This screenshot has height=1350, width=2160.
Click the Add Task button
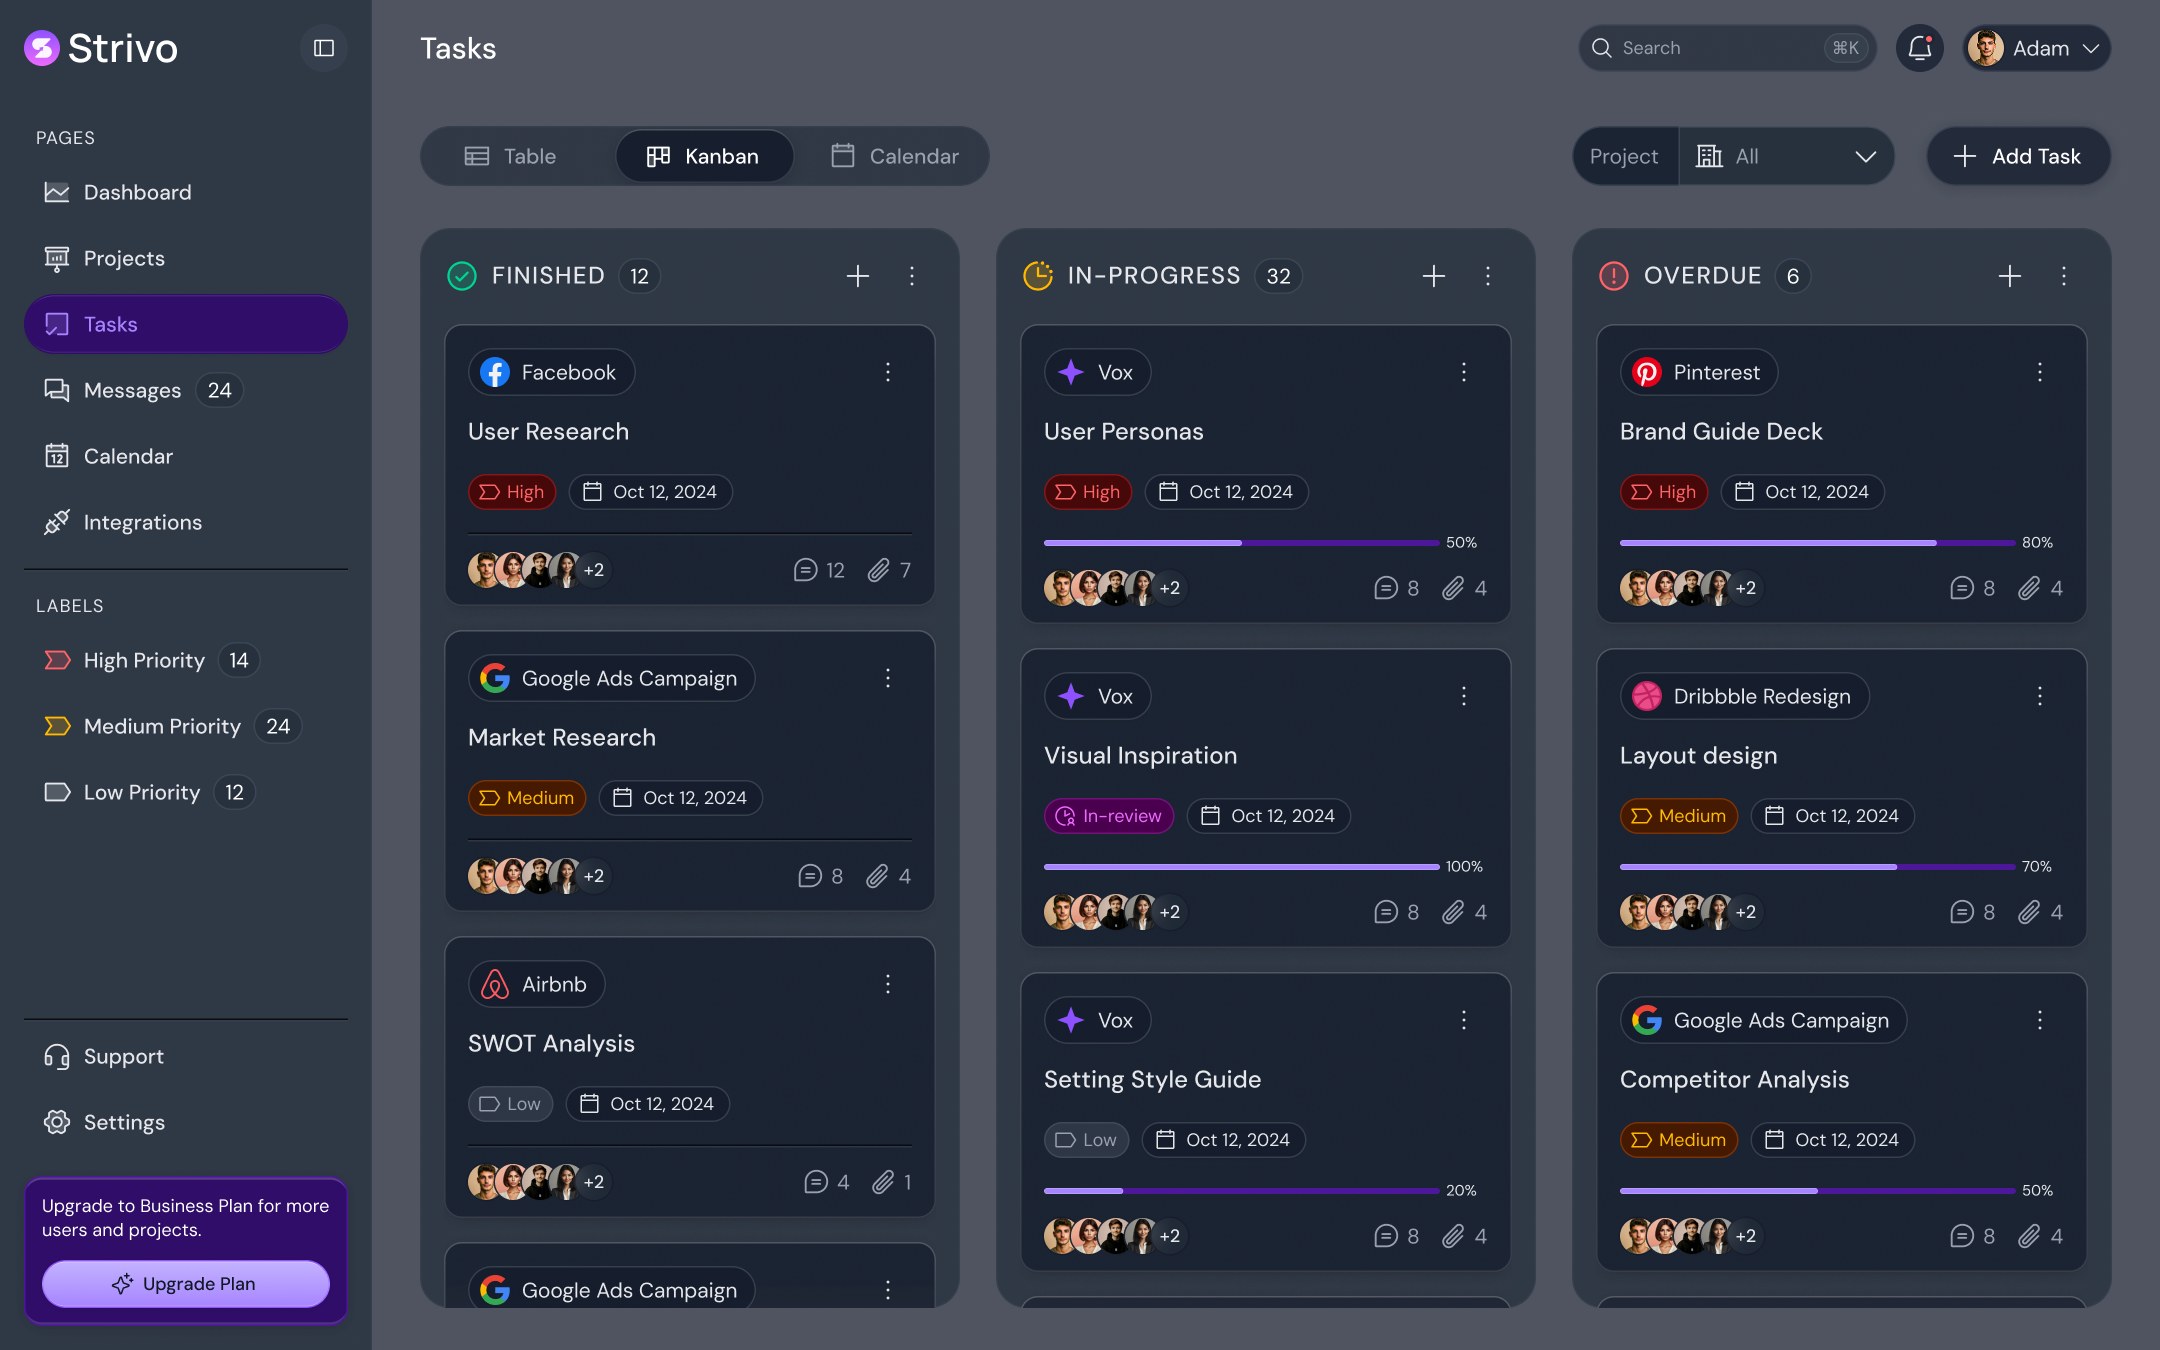[x=2018, y=156]
